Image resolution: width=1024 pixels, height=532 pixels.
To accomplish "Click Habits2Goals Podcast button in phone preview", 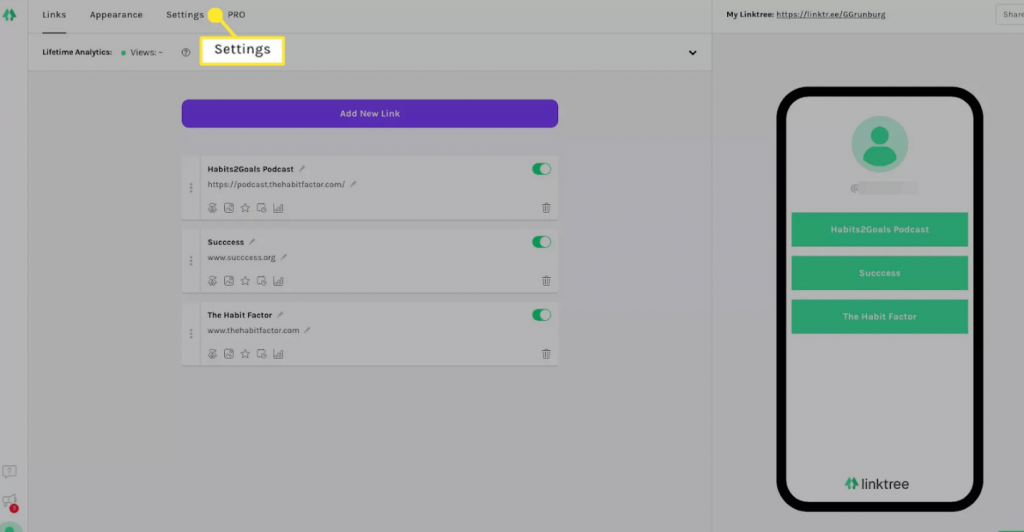I will pyautogui.click(x=880, y=229).
